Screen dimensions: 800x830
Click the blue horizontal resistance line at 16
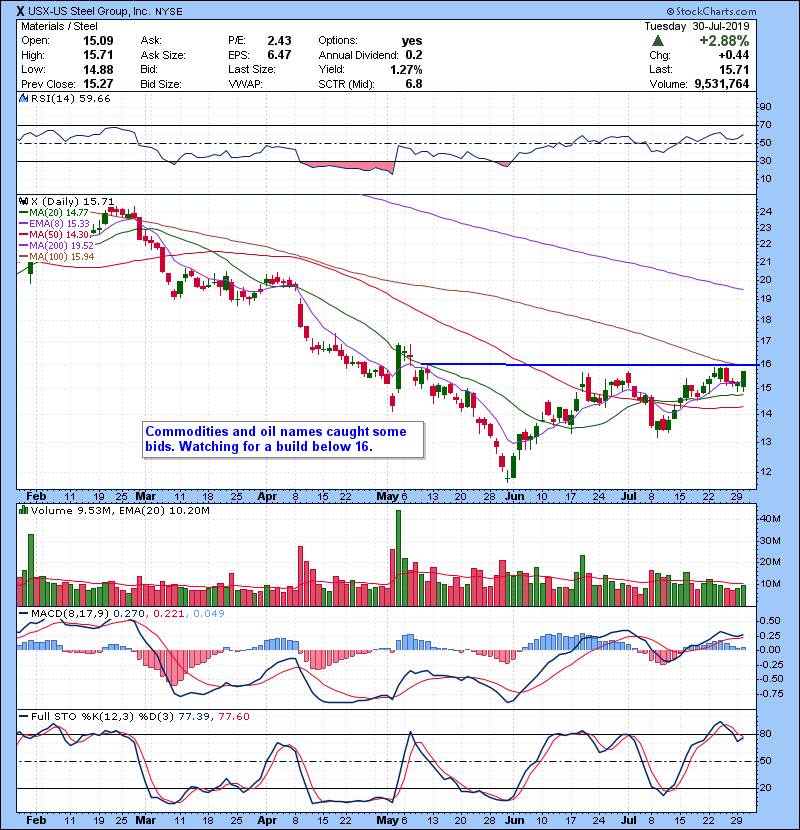(x=589, y=365)
